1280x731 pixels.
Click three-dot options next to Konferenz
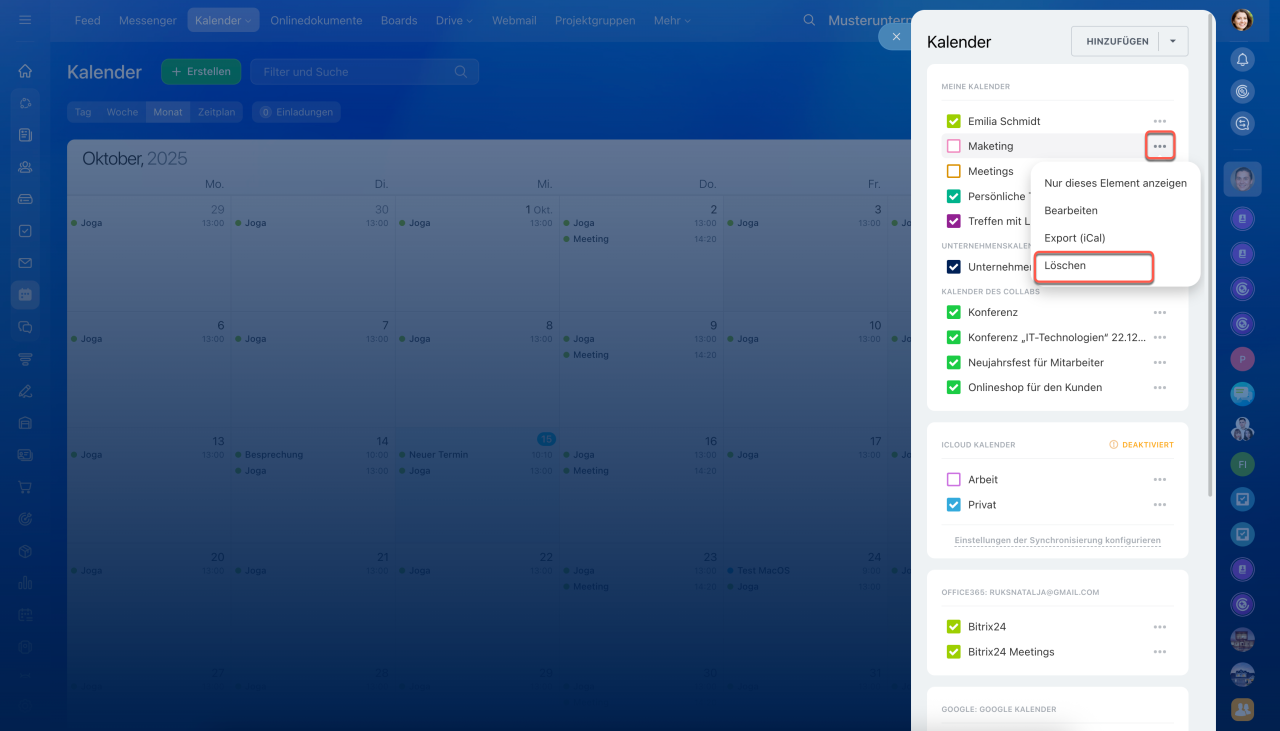1159,313
